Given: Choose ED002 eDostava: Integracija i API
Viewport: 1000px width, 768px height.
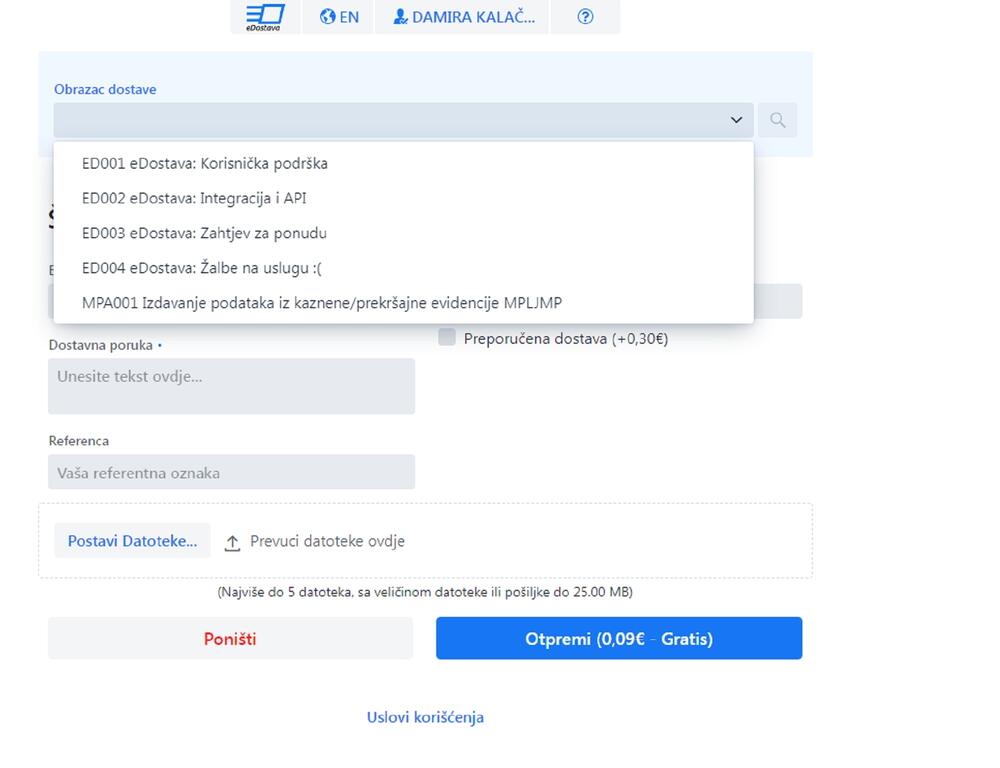Looking at the screenshot, I should click(194, 198).
